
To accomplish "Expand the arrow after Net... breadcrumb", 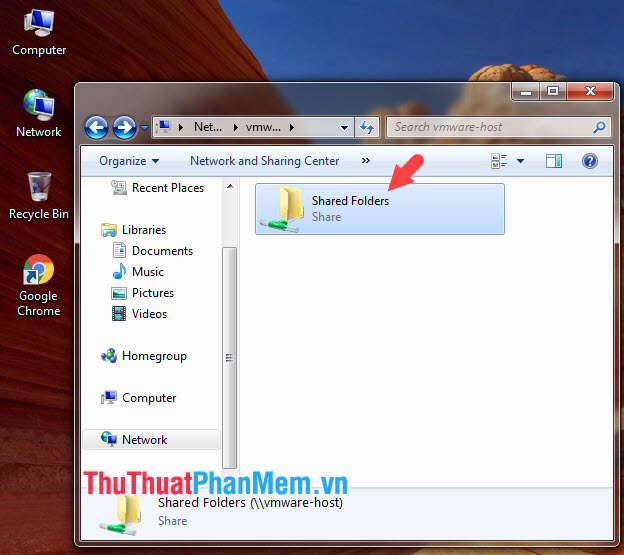I will click(236, 127).
